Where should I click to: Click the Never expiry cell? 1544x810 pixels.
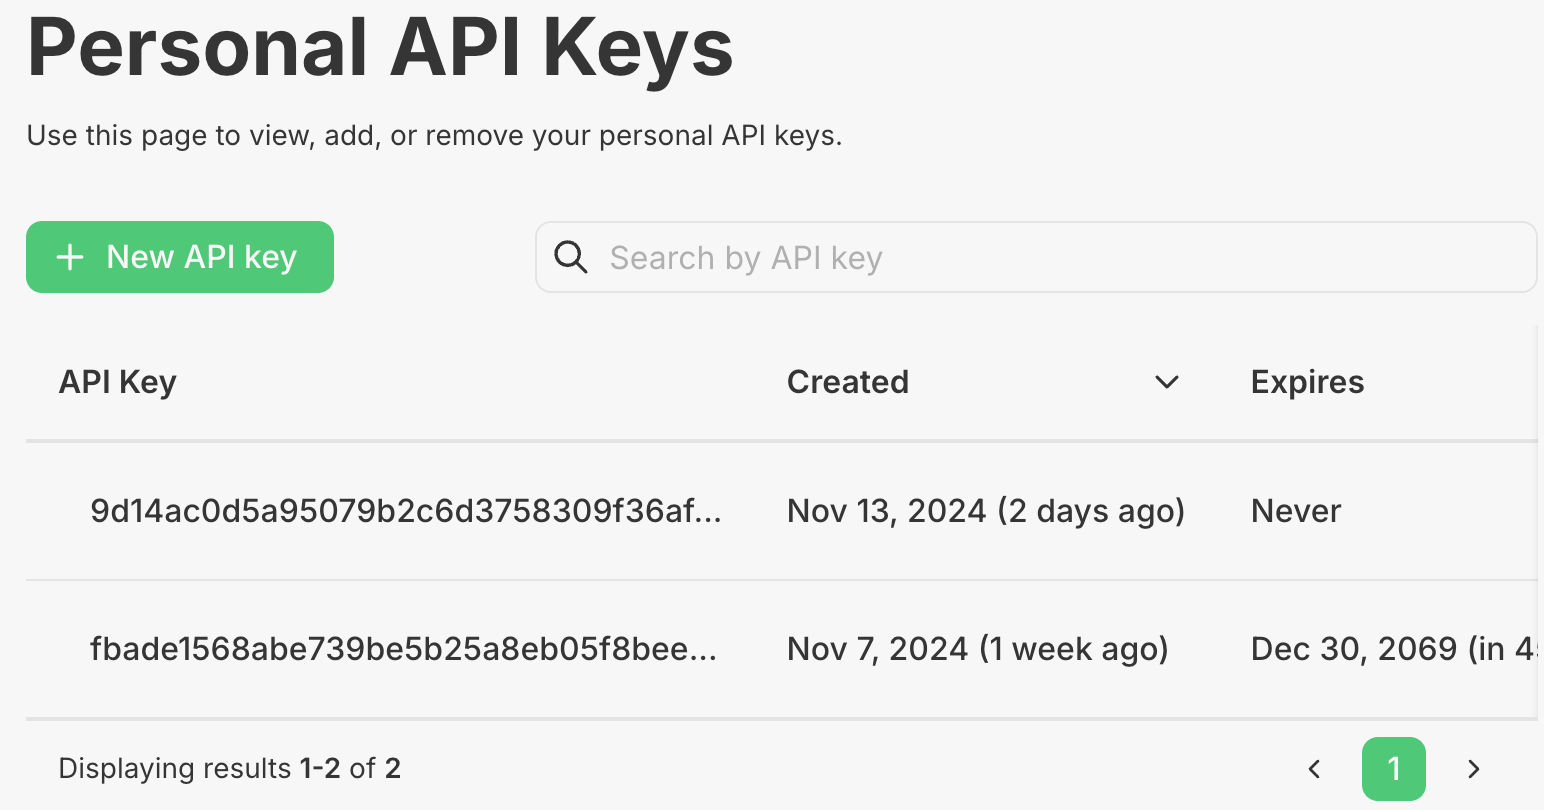pyautogui.click(x=1296, y=511)
